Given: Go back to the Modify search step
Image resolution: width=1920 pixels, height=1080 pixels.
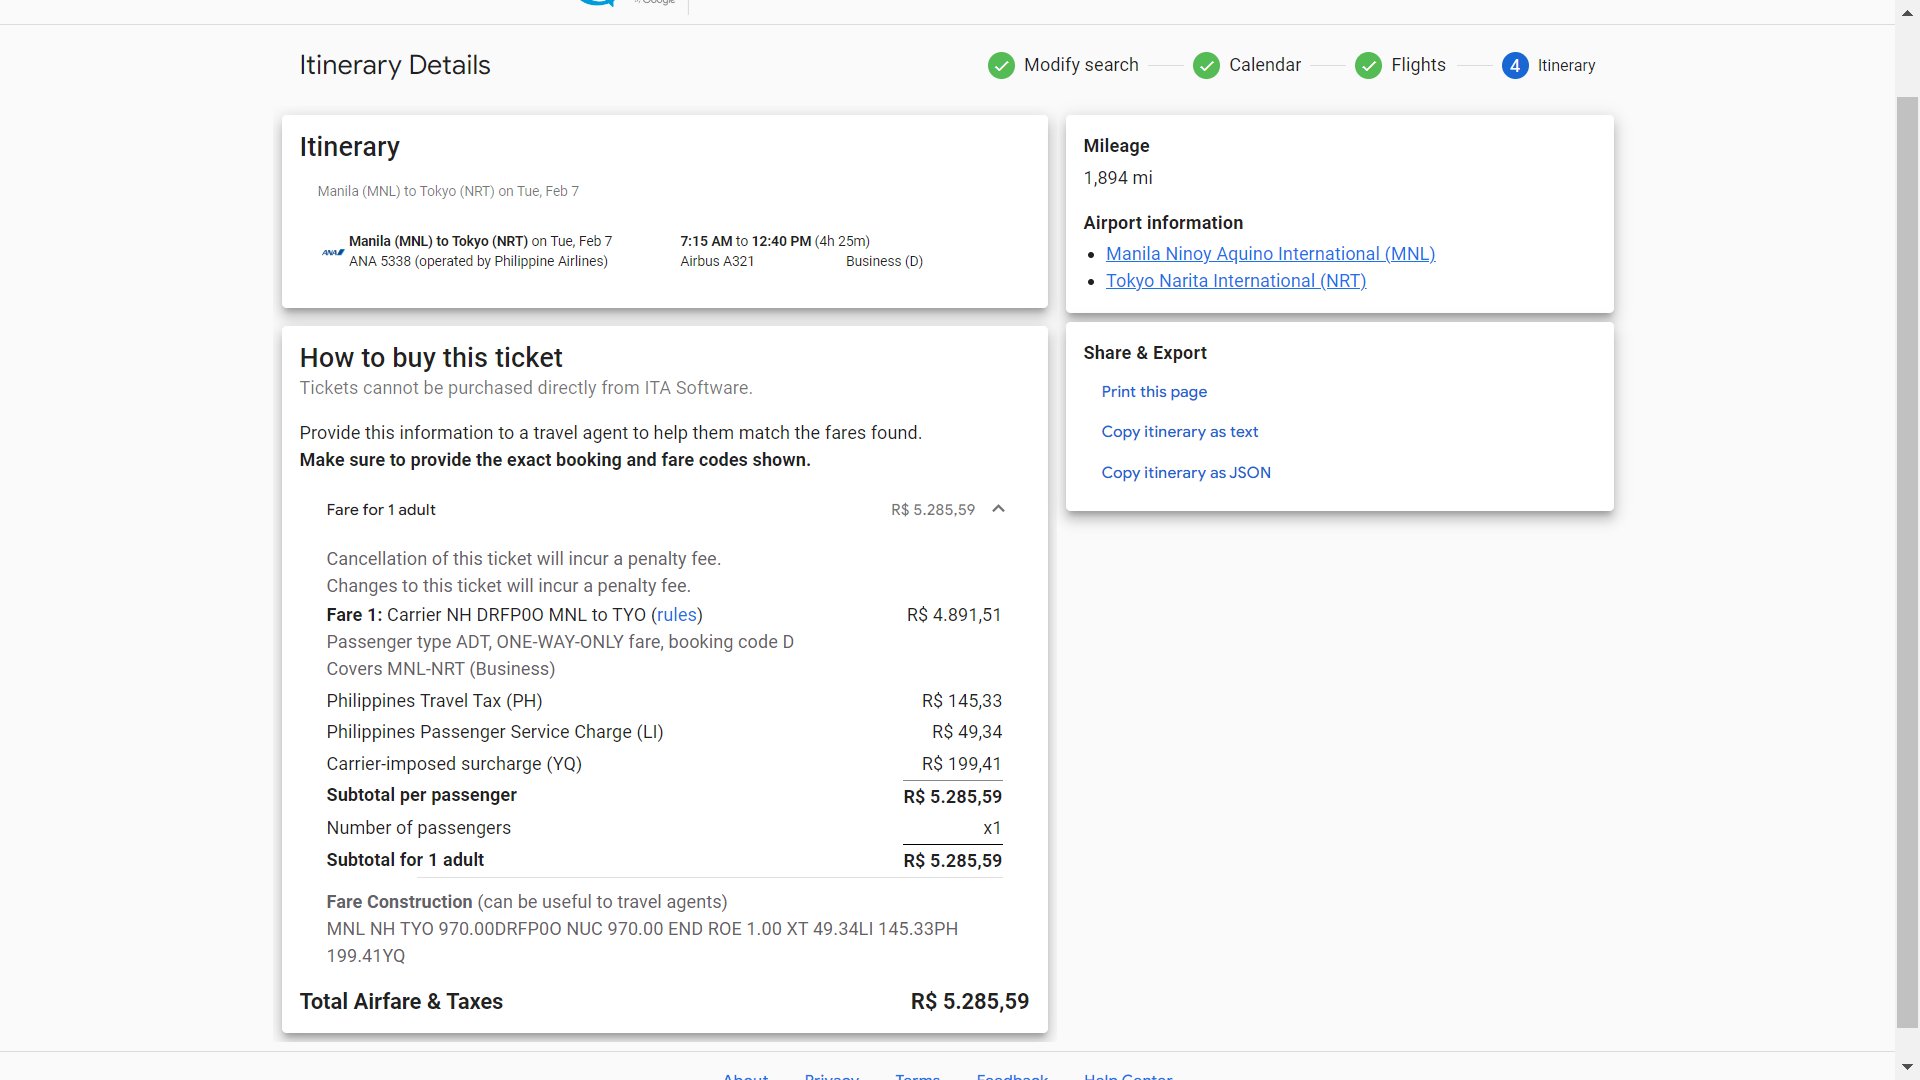Looking at the screenshot, I should click(1081, 65).
